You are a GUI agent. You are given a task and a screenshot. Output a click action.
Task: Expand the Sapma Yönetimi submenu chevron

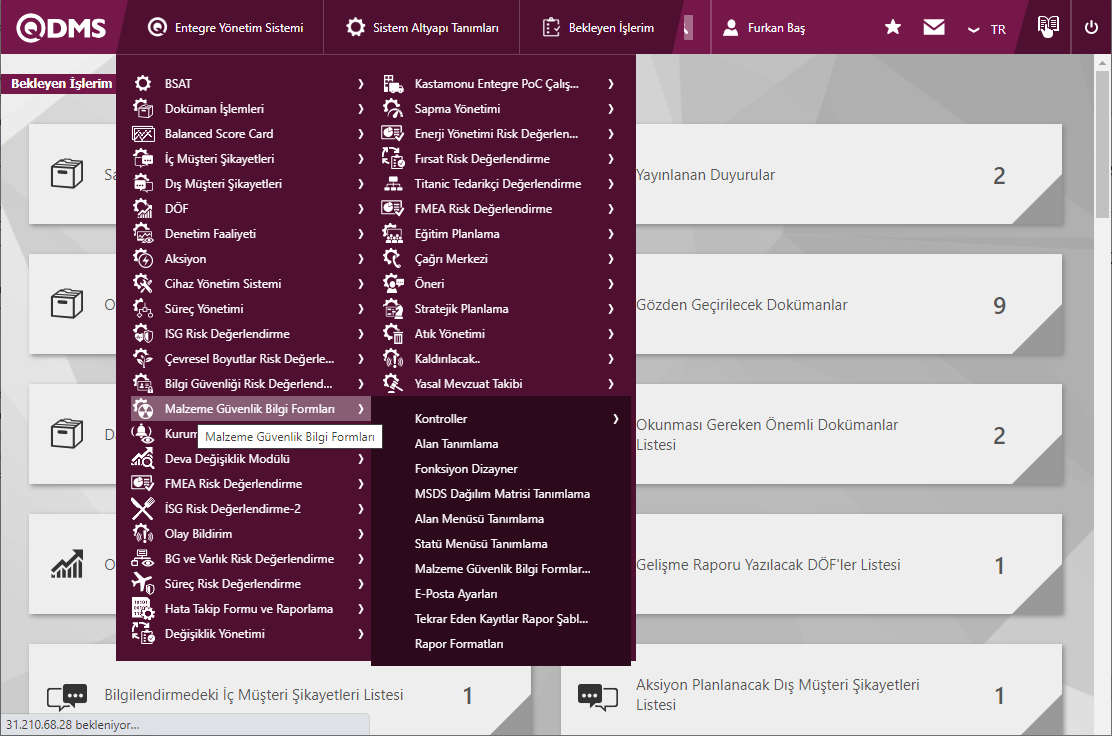(610, 109)
